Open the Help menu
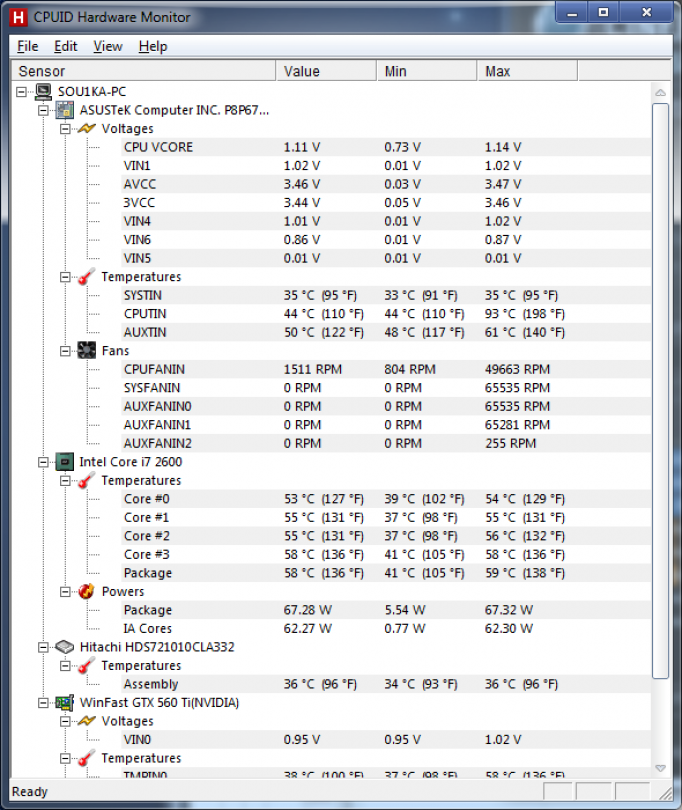 pyautogui.click(x=153, y=46)
